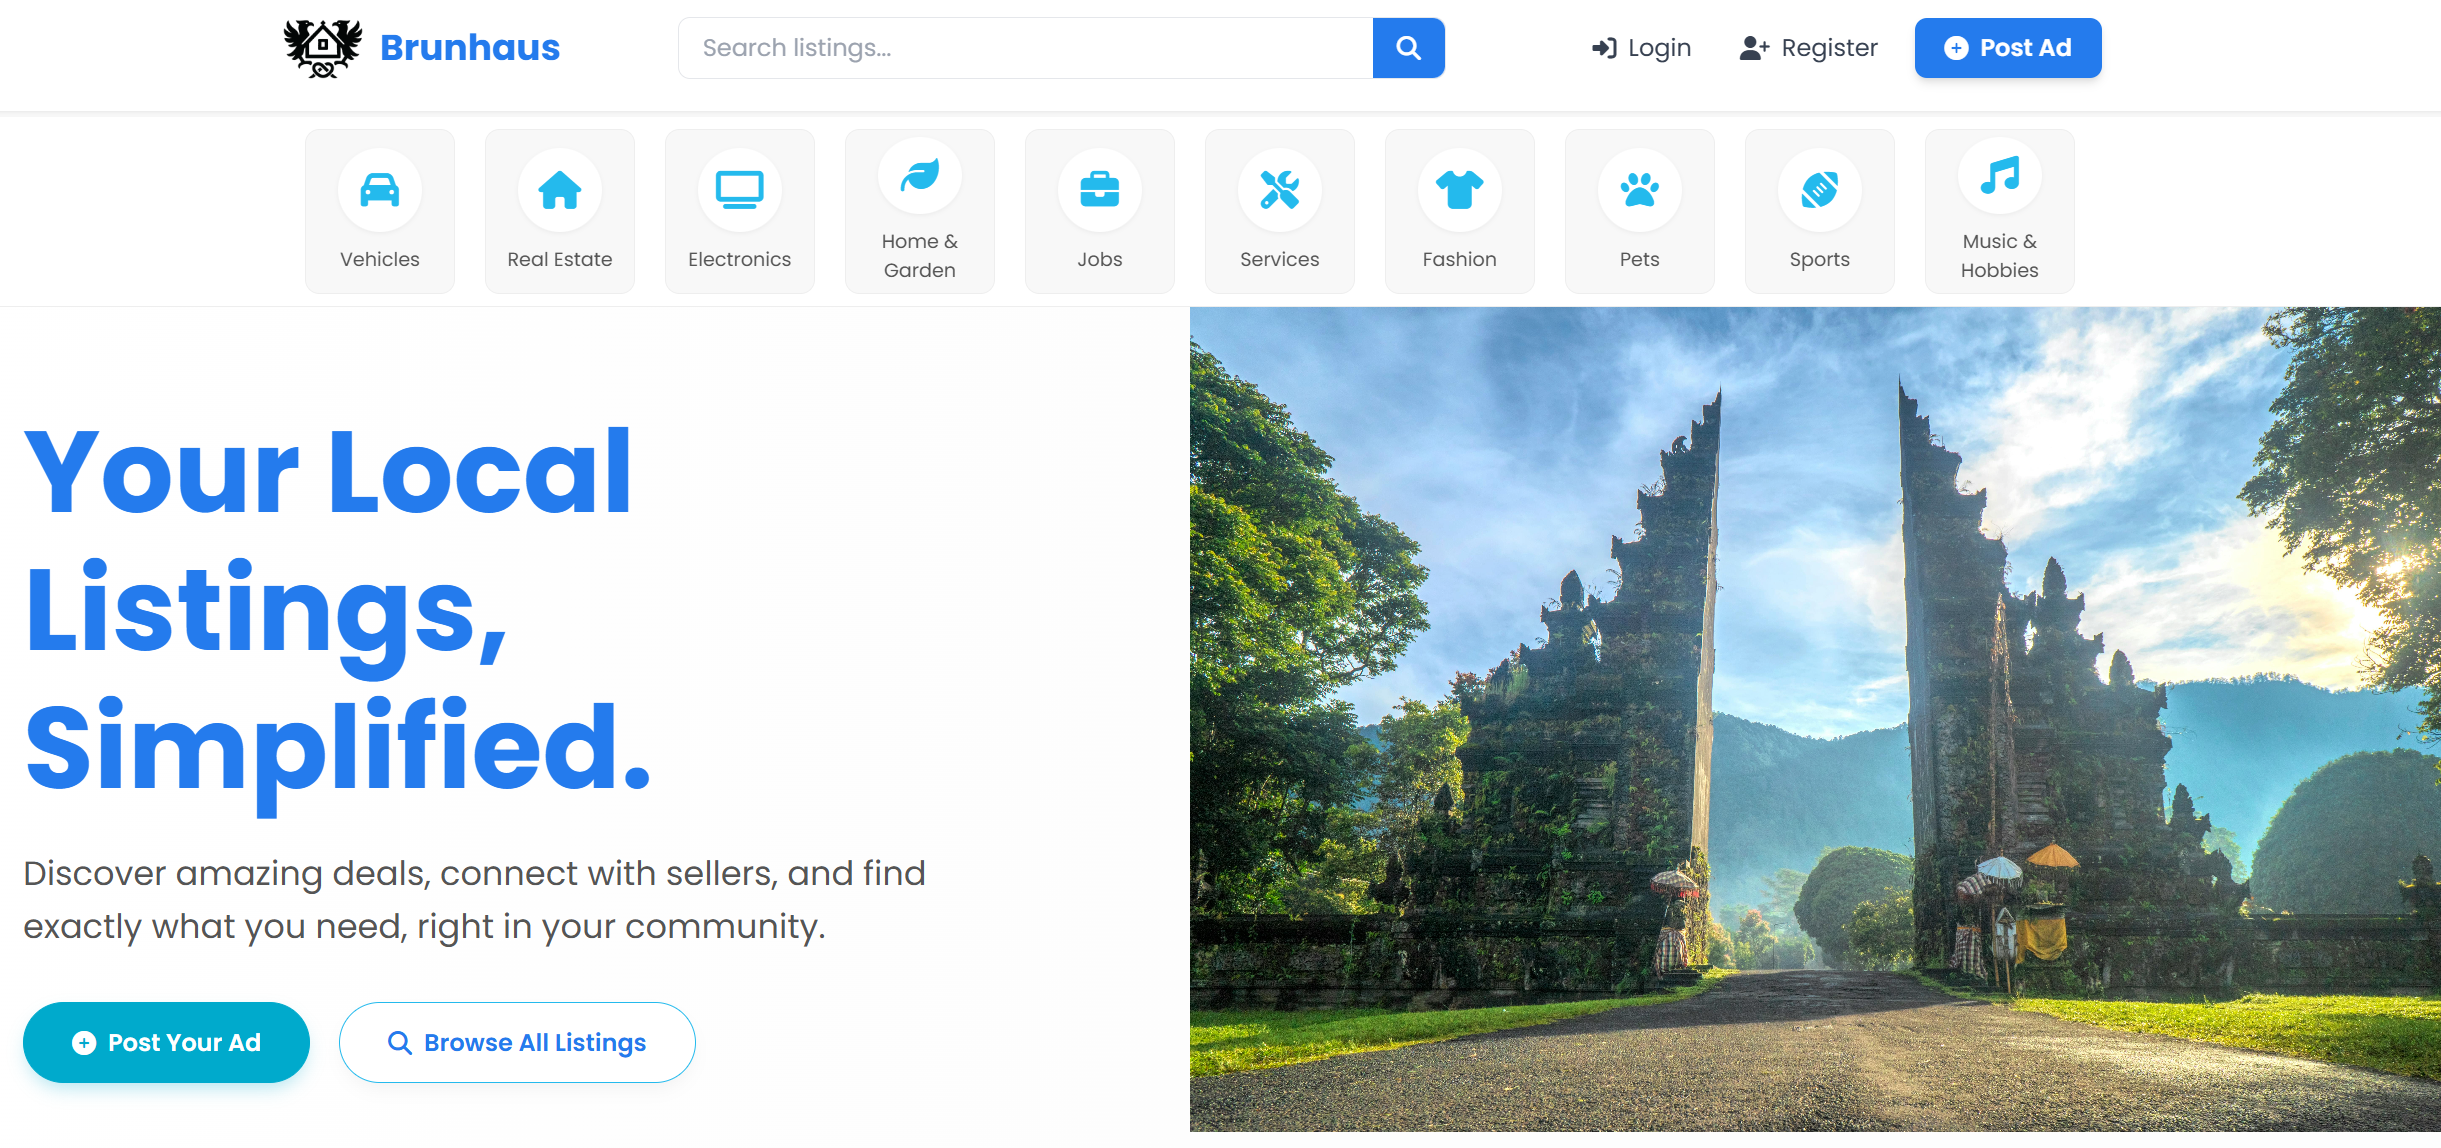Open the Fashion t-shirt icon

point(1460,190)
